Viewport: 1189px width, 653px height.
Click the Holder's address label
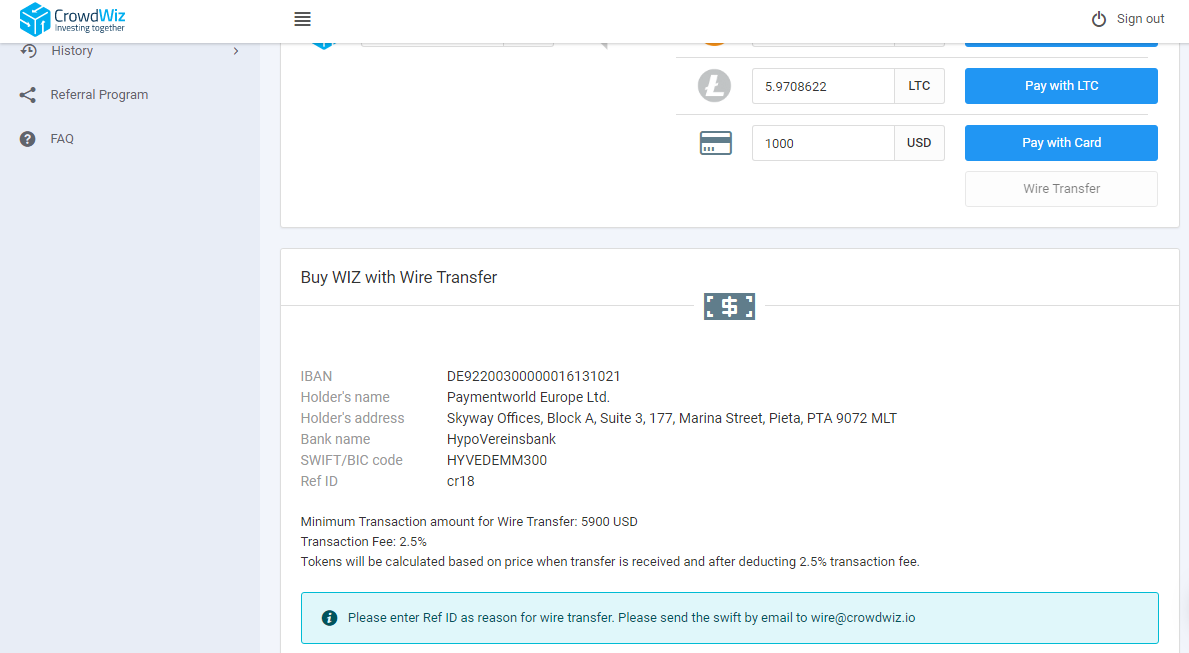353,419
